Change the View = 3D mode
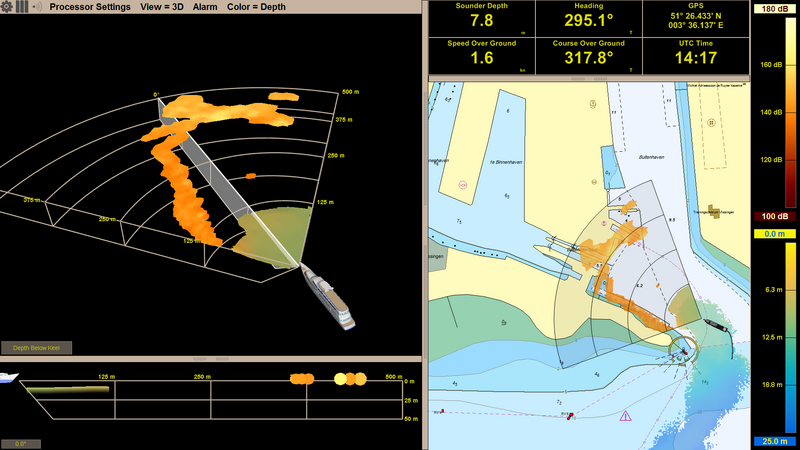800x450 pixels. pyautogui.click(x=162, y=7)
